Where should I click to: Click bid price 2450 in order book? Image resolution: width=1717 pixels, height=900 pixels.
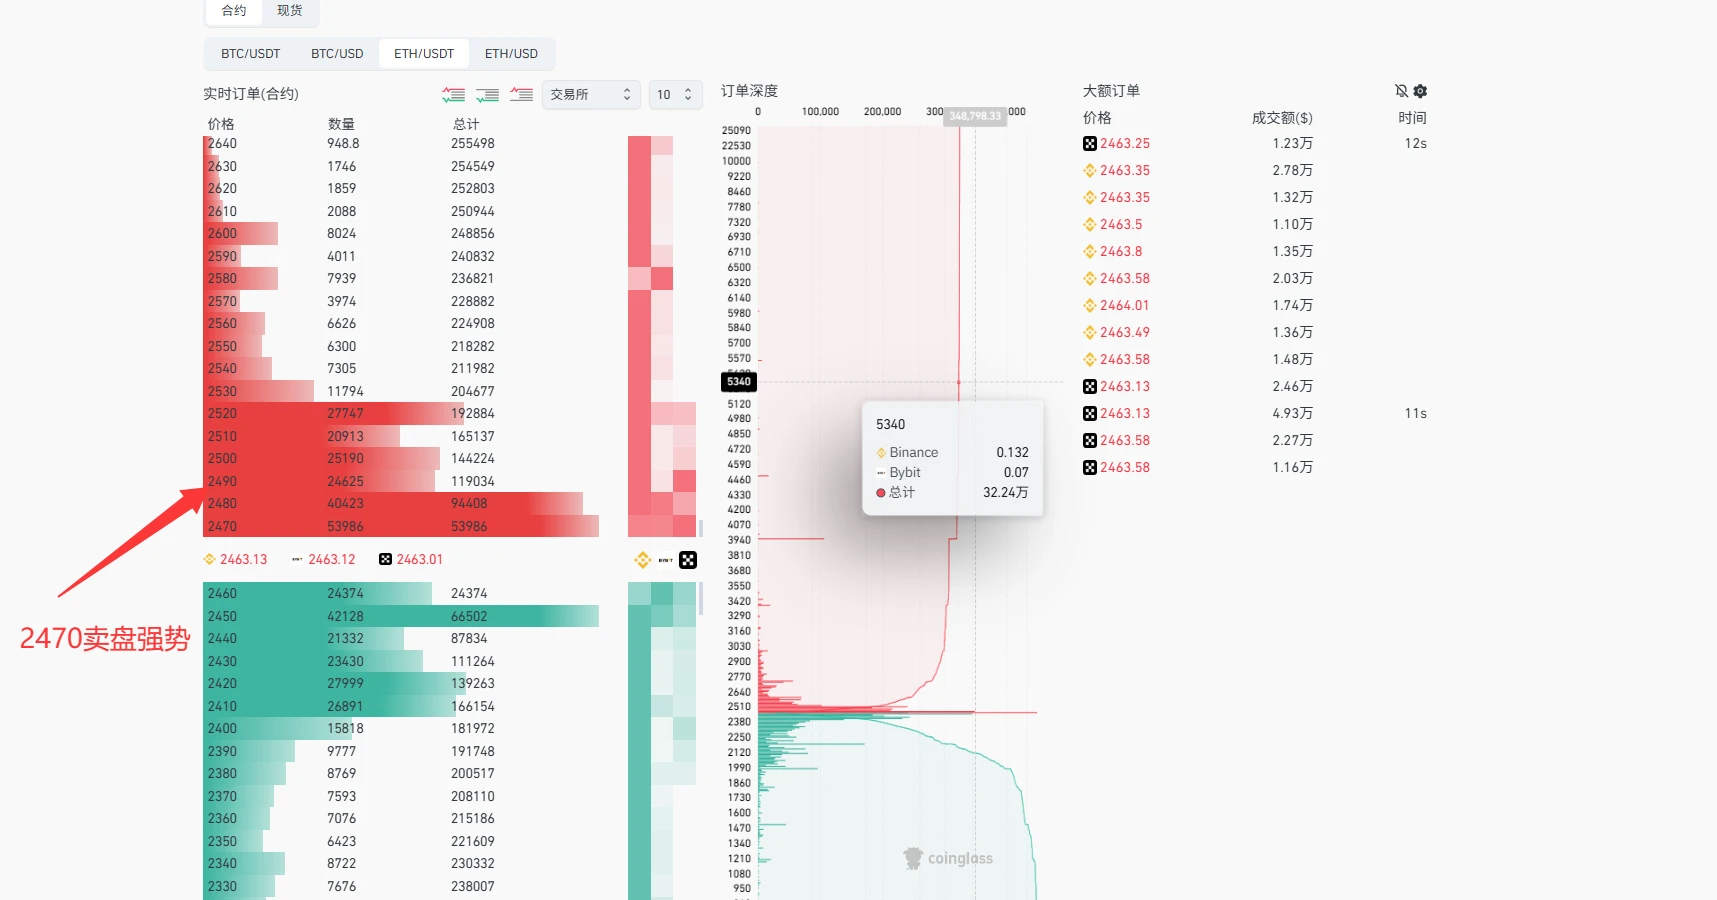click(x=222, y=617)
